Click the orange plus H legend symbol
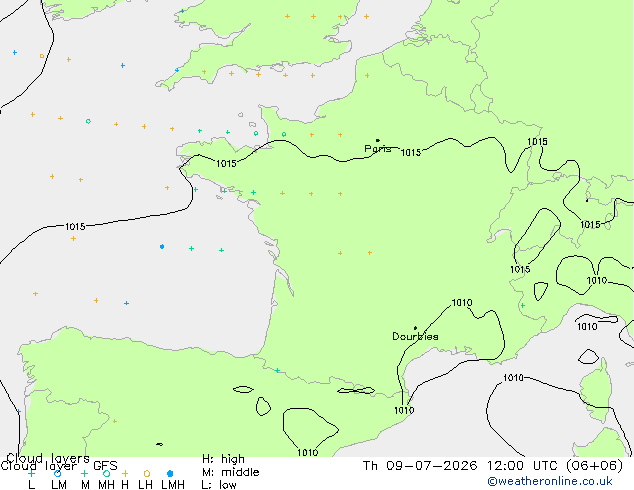The image size is (634, 490). click(125, 473)
